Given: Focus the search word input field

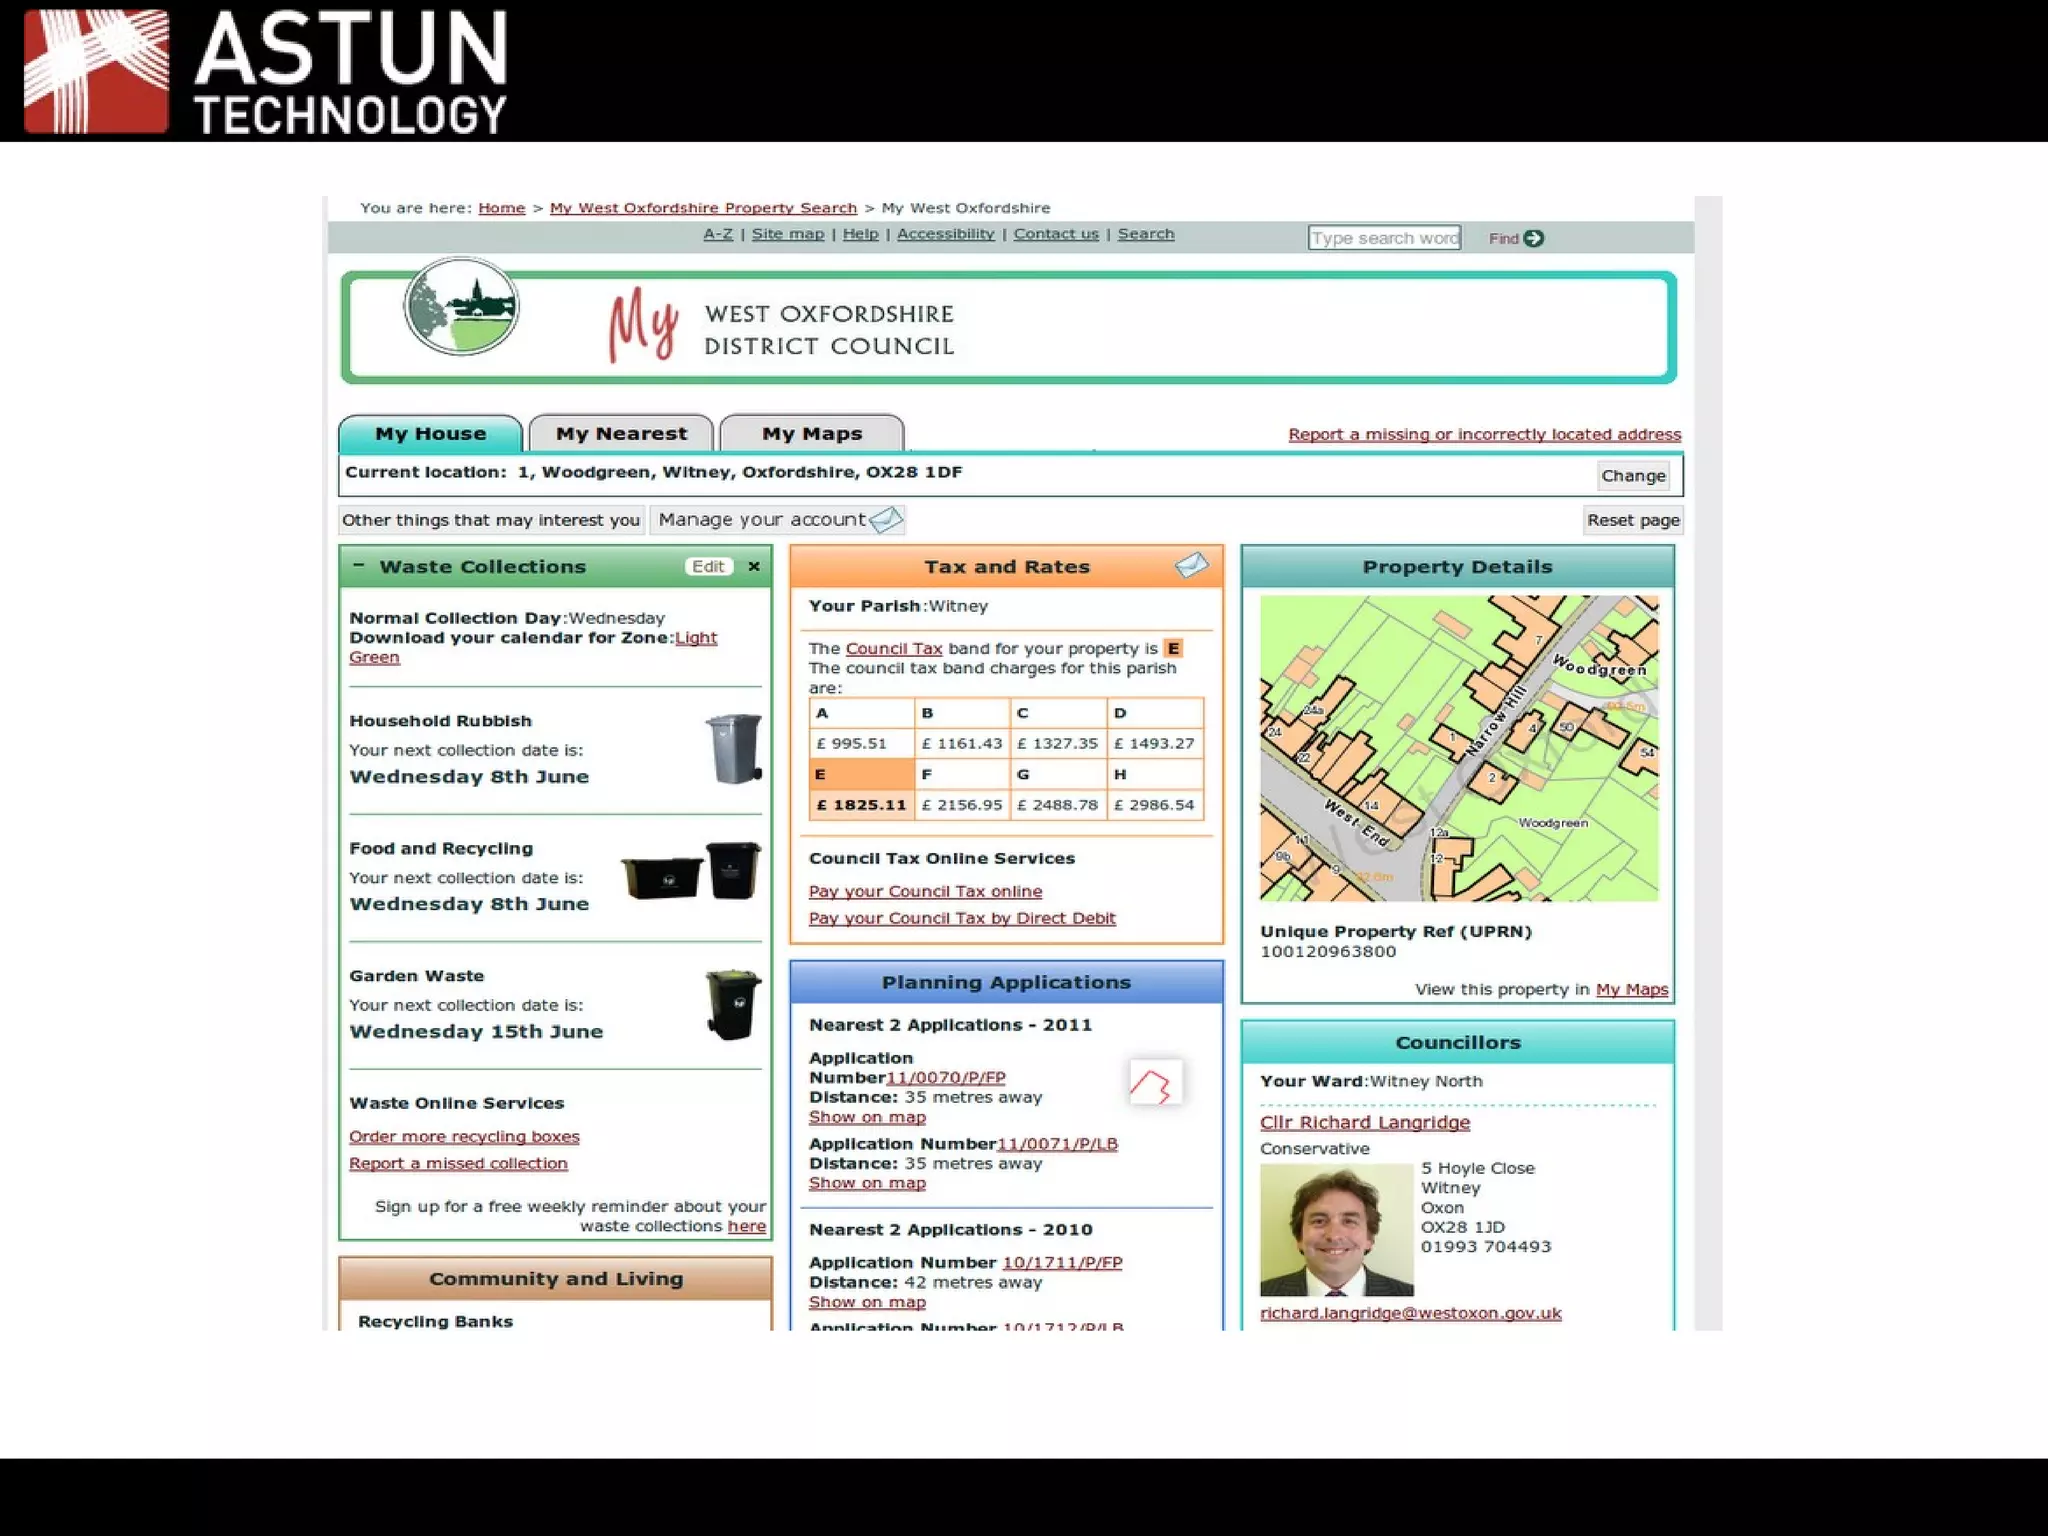Looking at the screenshot, I should point(1383,238).
